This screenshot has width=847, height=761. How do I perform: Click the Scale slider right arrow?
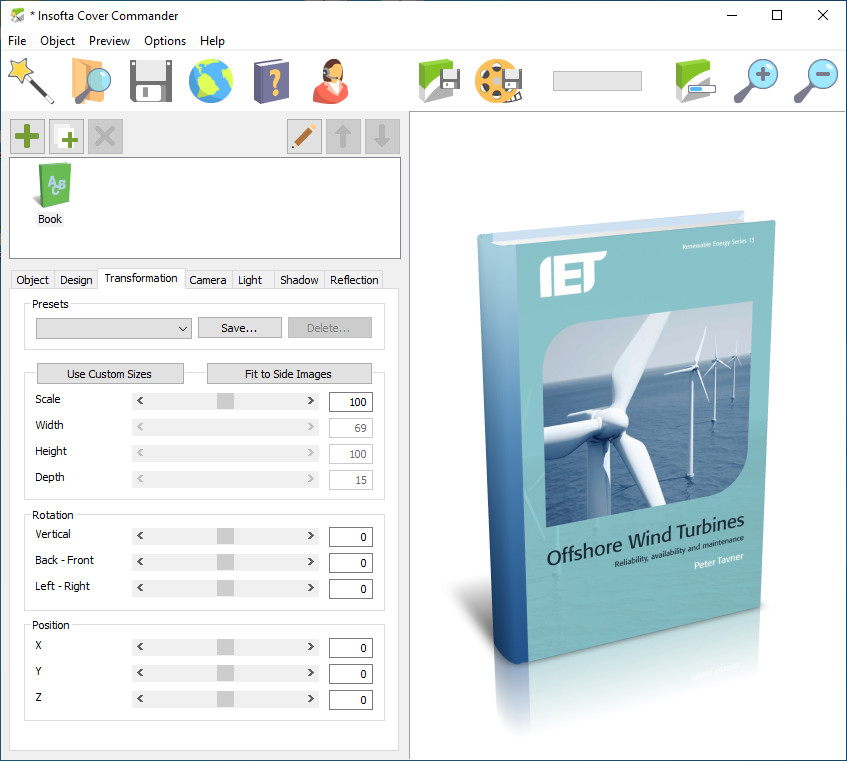pyautogui.click(x=311, y=401)
